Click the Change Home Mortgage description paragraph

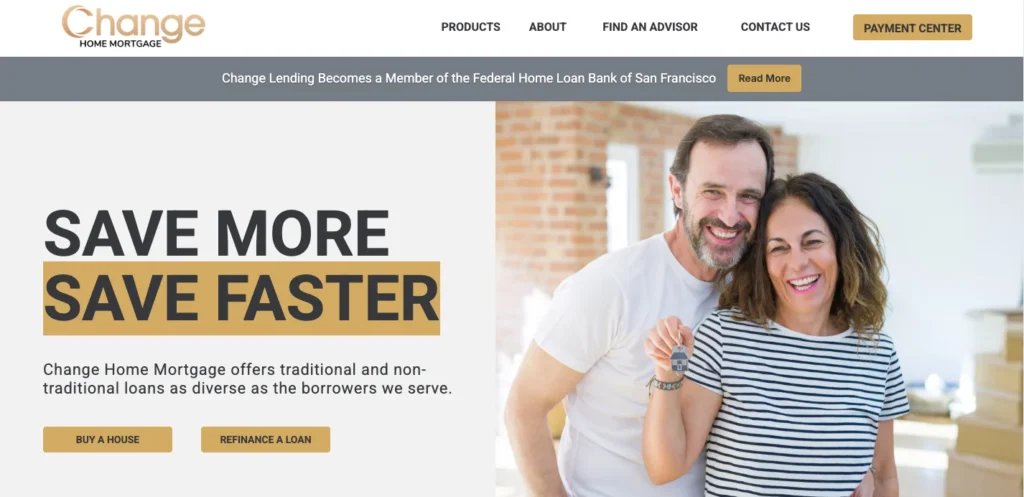pos(248,379)
